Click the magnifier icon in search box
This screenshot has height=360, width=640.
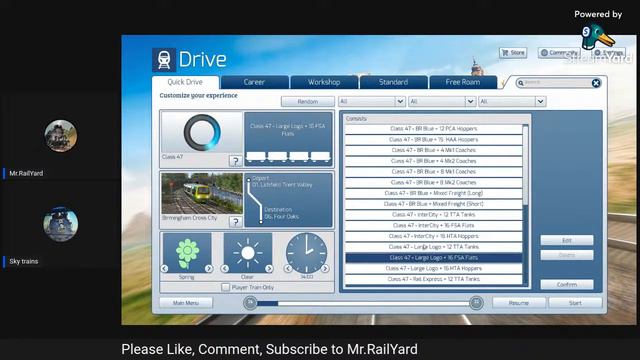tap(521, 83)
